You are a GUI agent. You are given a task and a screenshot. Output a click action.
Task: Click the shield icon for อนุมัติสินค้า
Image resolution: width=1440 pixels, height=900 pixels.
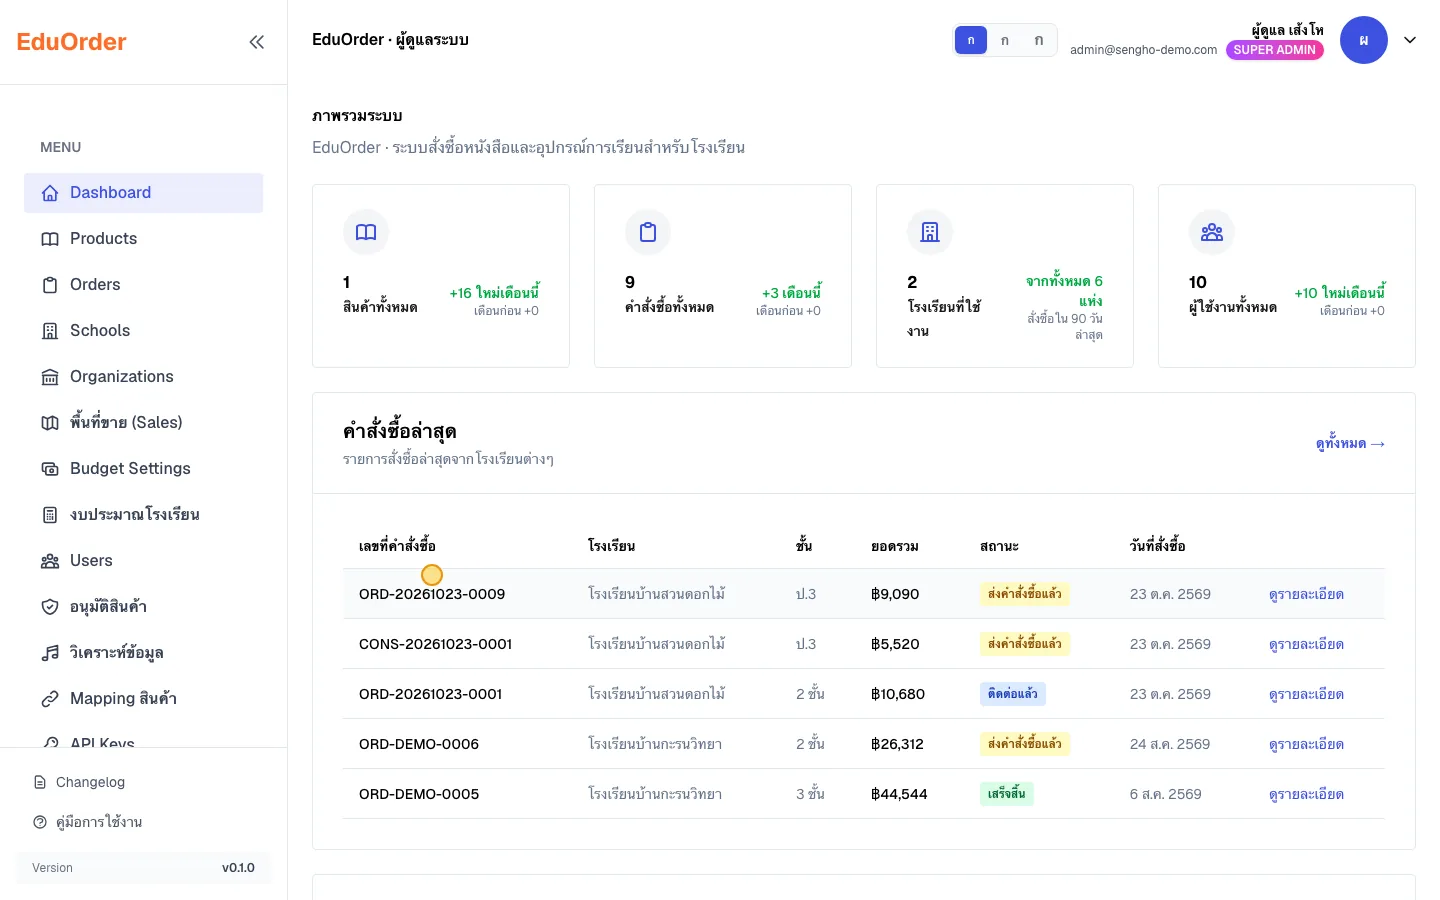point(50,607)
